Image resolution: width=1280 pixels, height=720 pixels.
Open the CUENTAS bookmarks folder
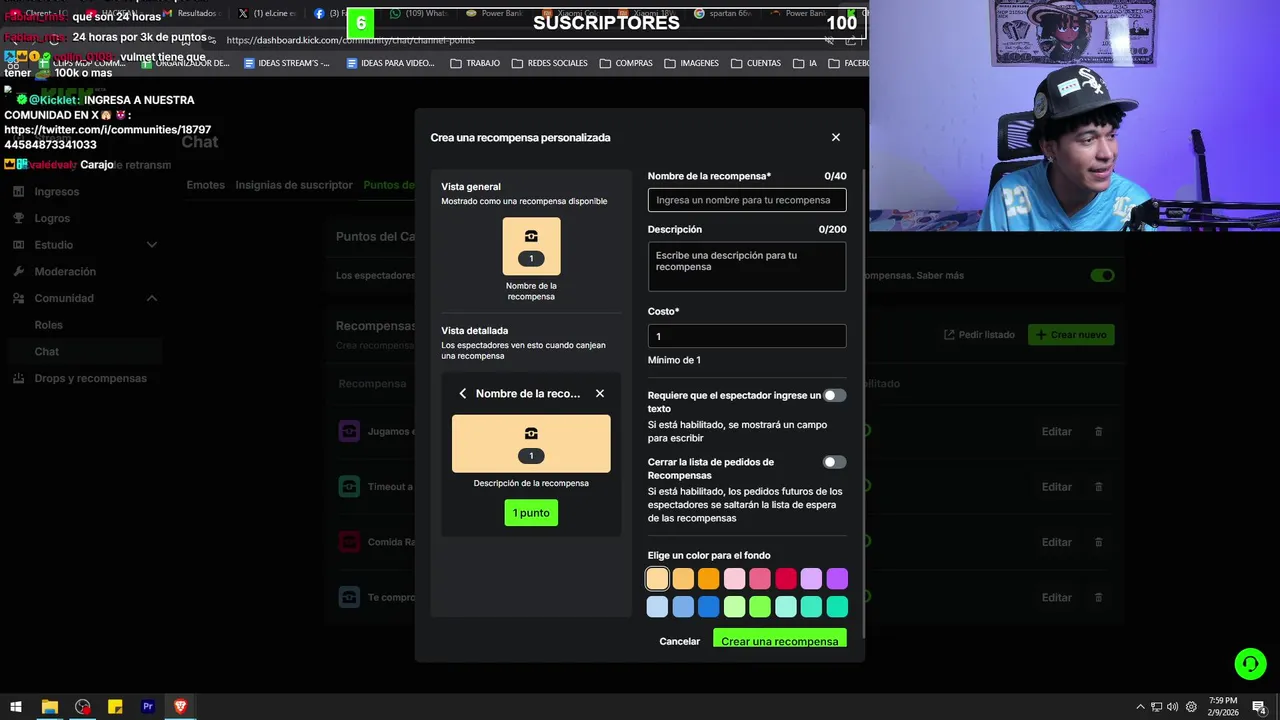(x=756, y=63)
